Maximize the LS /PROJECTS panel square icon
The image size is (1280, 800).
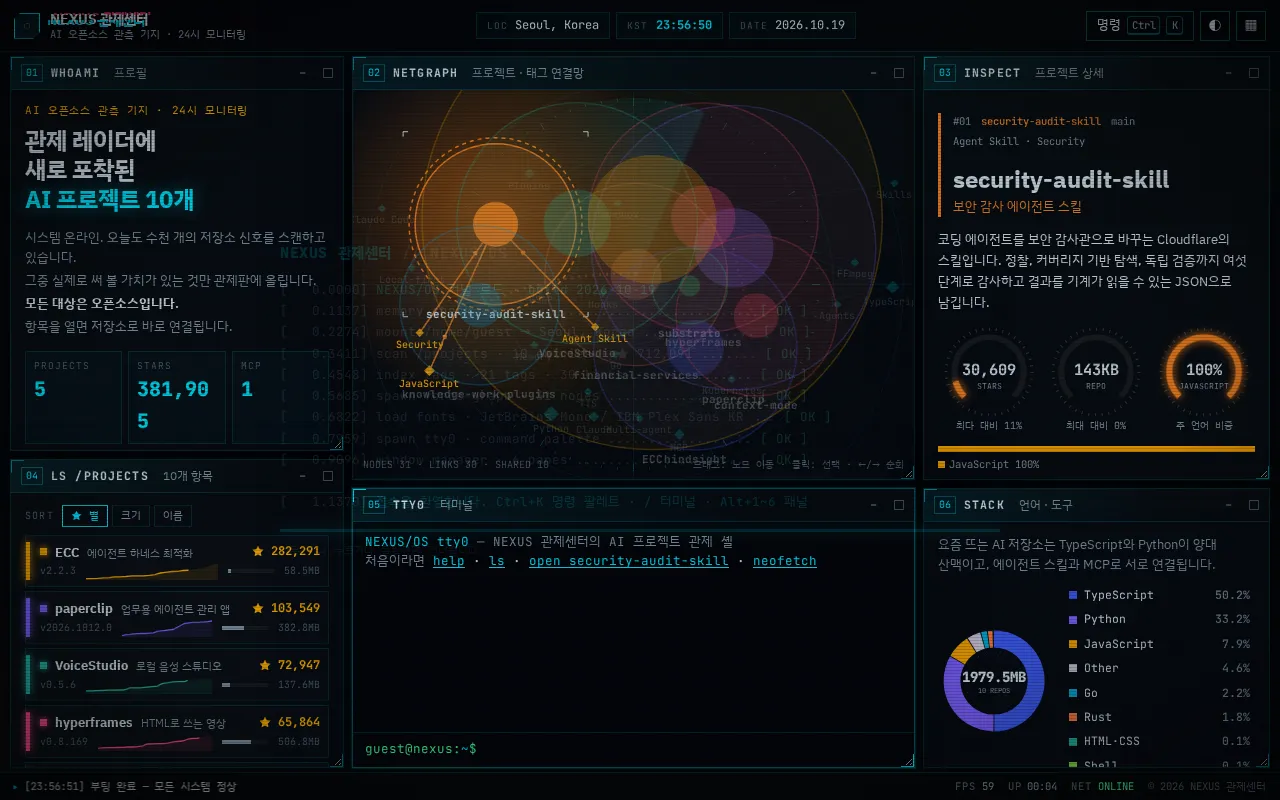tap(328, 476)
